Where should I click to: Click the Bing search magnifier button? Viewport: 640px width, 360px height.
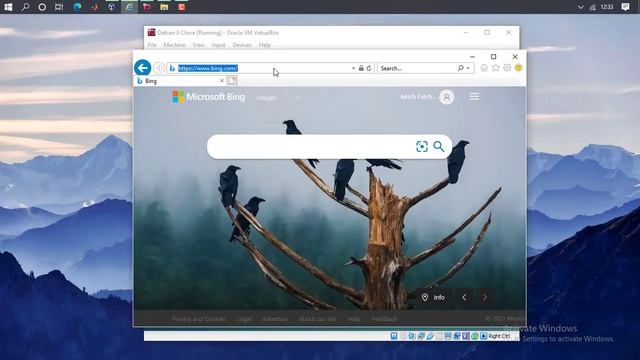439,147
